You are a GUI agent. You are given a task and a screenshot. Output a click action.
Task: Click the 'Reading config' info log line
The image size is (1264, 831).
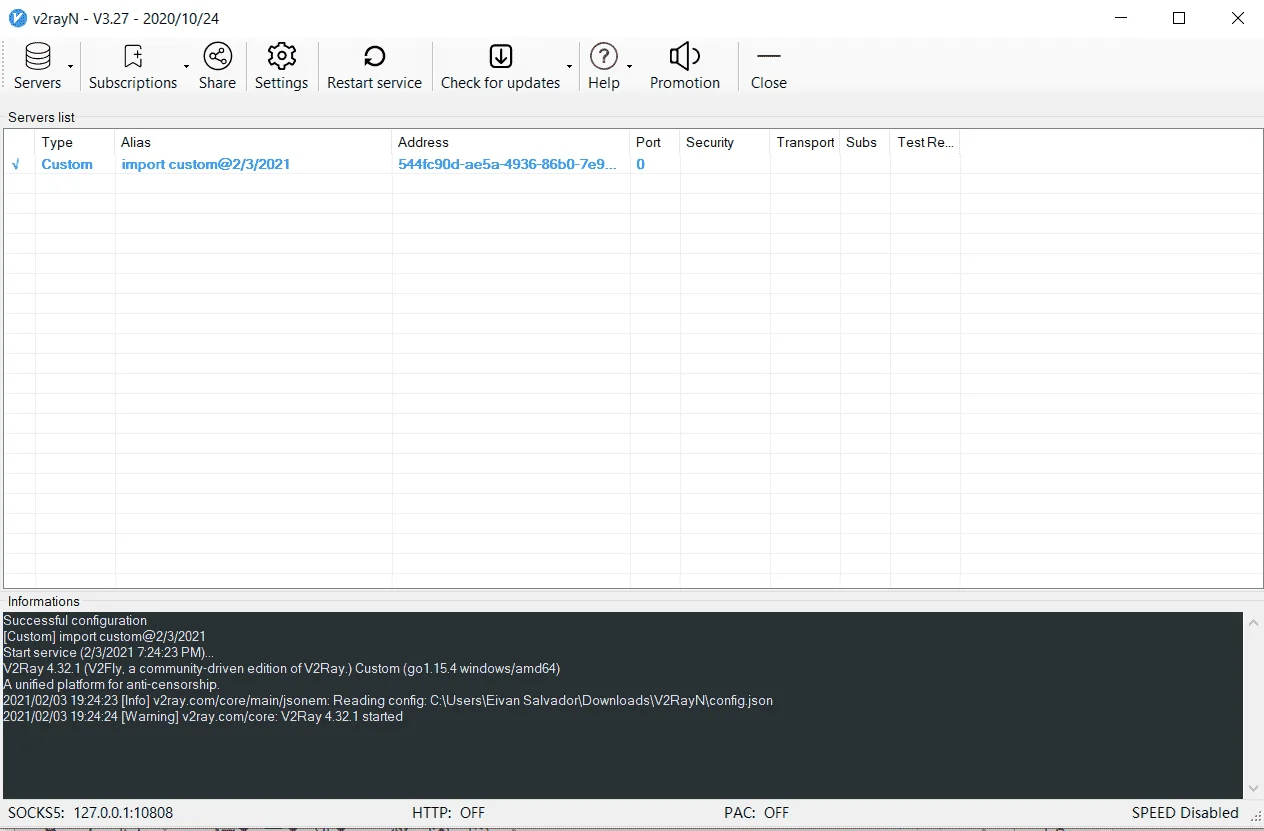click(x=388, y=700)
